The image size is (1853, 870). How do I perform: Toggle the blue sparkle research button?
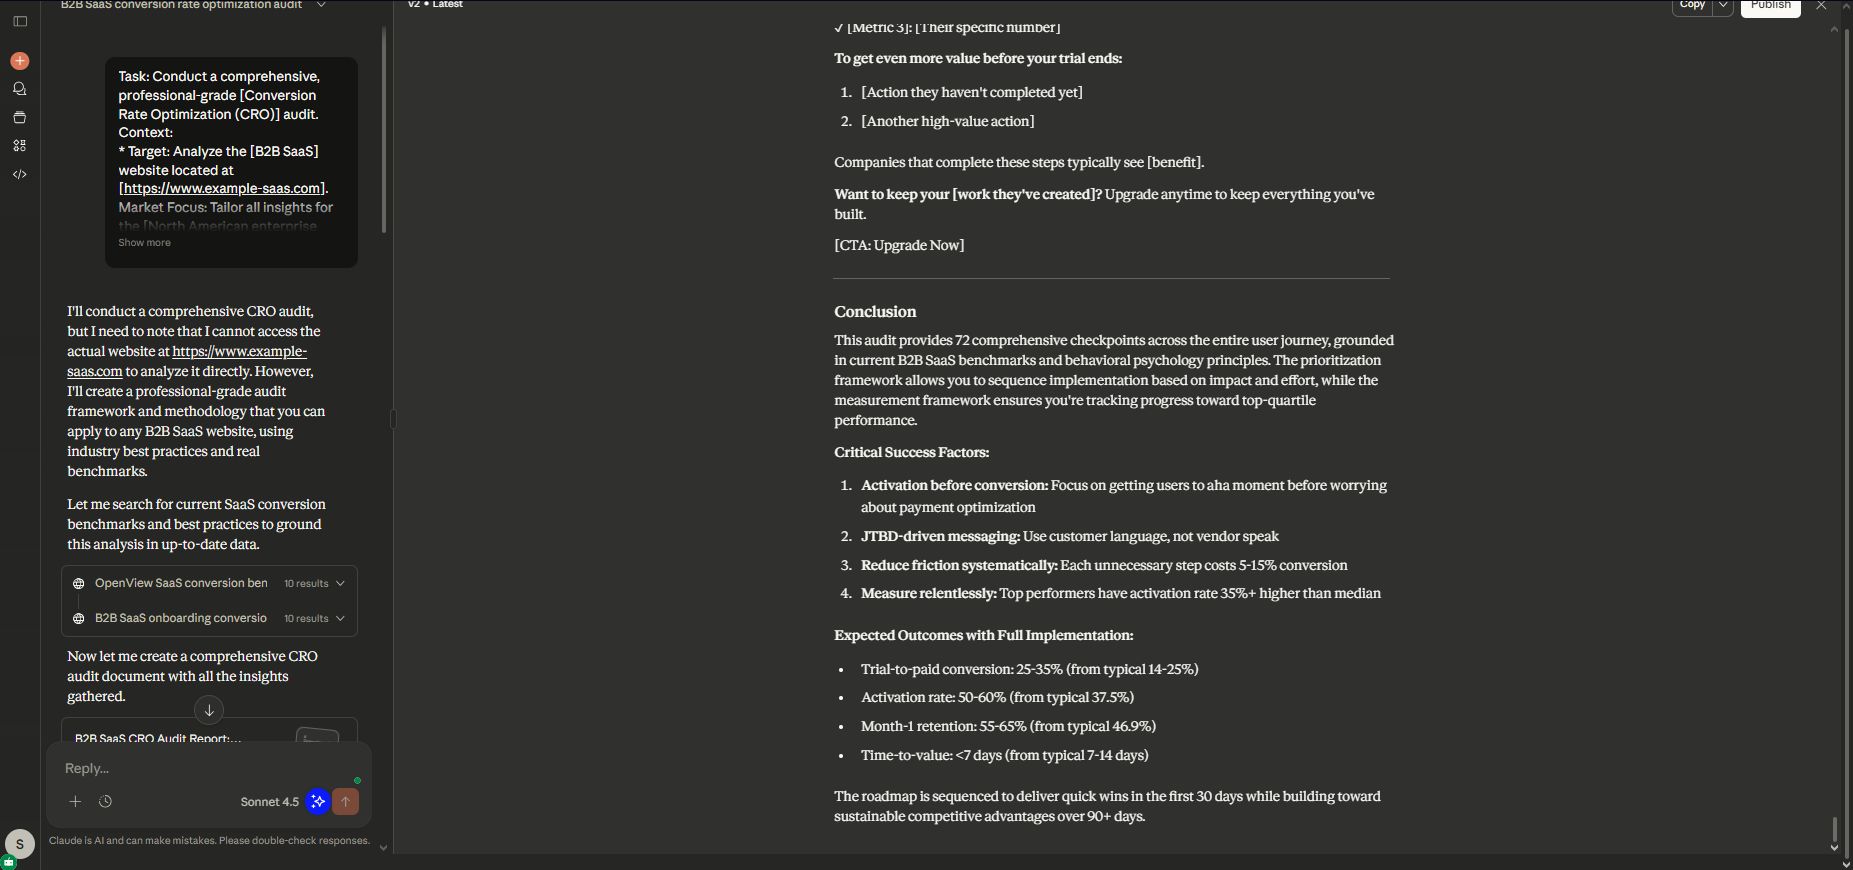(x=318, y=801)
